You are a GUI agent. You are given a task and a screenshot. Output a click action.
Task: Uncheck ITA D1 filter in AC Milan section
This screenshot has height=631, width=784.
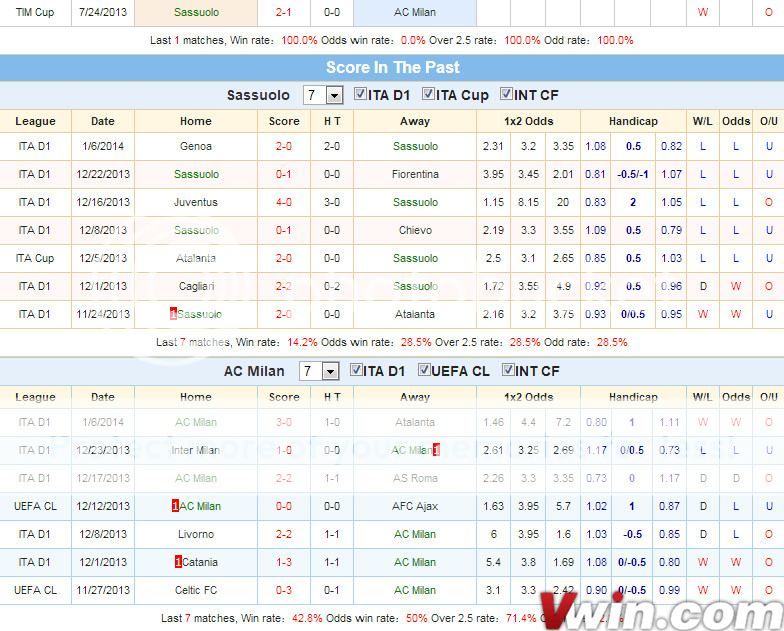coord(357,371)
